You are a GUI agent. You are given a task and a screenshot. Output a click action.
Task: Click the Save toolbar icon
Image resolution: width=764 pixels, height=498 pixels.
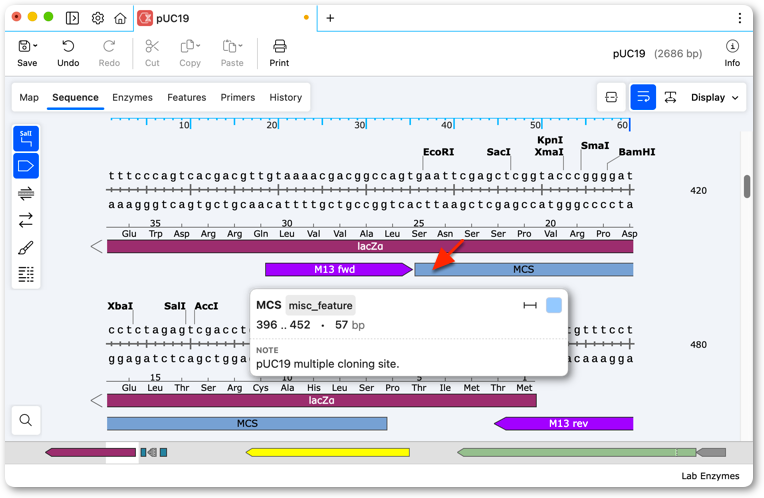point(24,46)
